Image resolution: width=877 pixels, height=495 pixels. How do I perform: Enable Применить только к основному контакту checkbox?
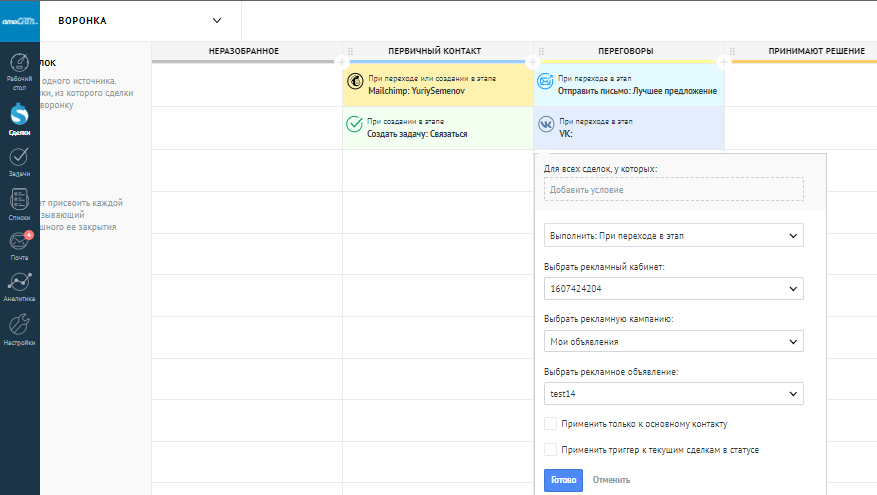point(551,424)
